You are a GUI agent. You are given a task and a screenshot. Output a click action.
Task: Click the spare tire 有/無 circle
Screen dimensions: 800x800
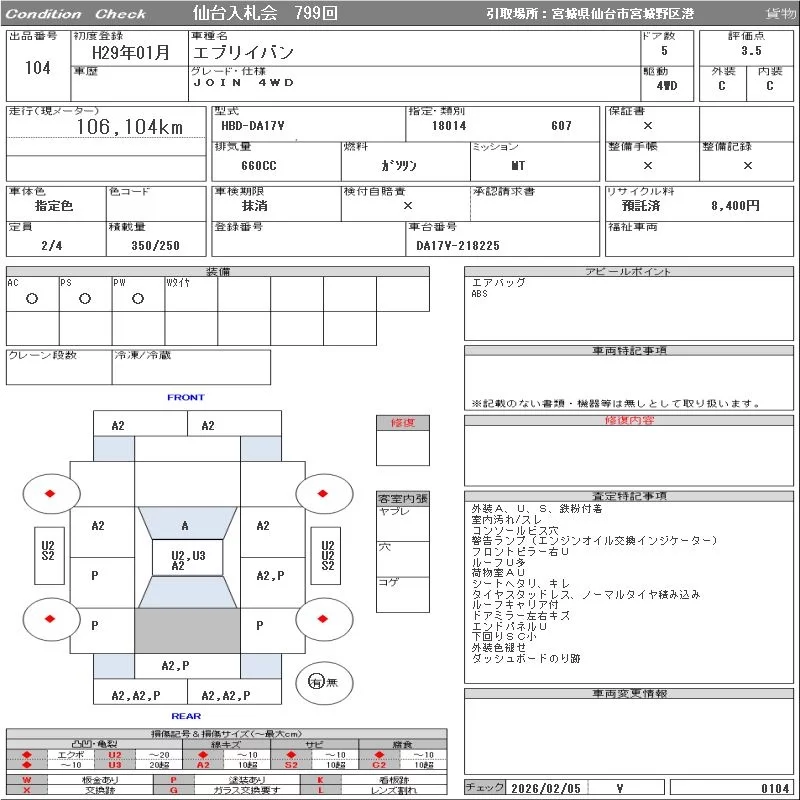pos(317,682)
